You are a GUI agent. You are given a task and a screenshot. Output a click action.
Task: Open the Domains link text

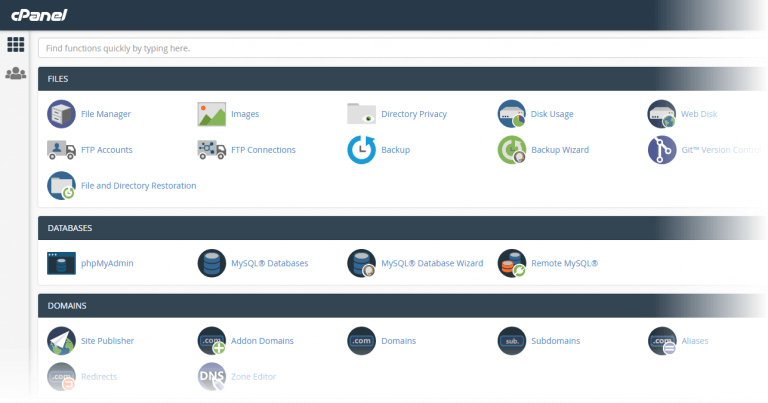[399, 341]
